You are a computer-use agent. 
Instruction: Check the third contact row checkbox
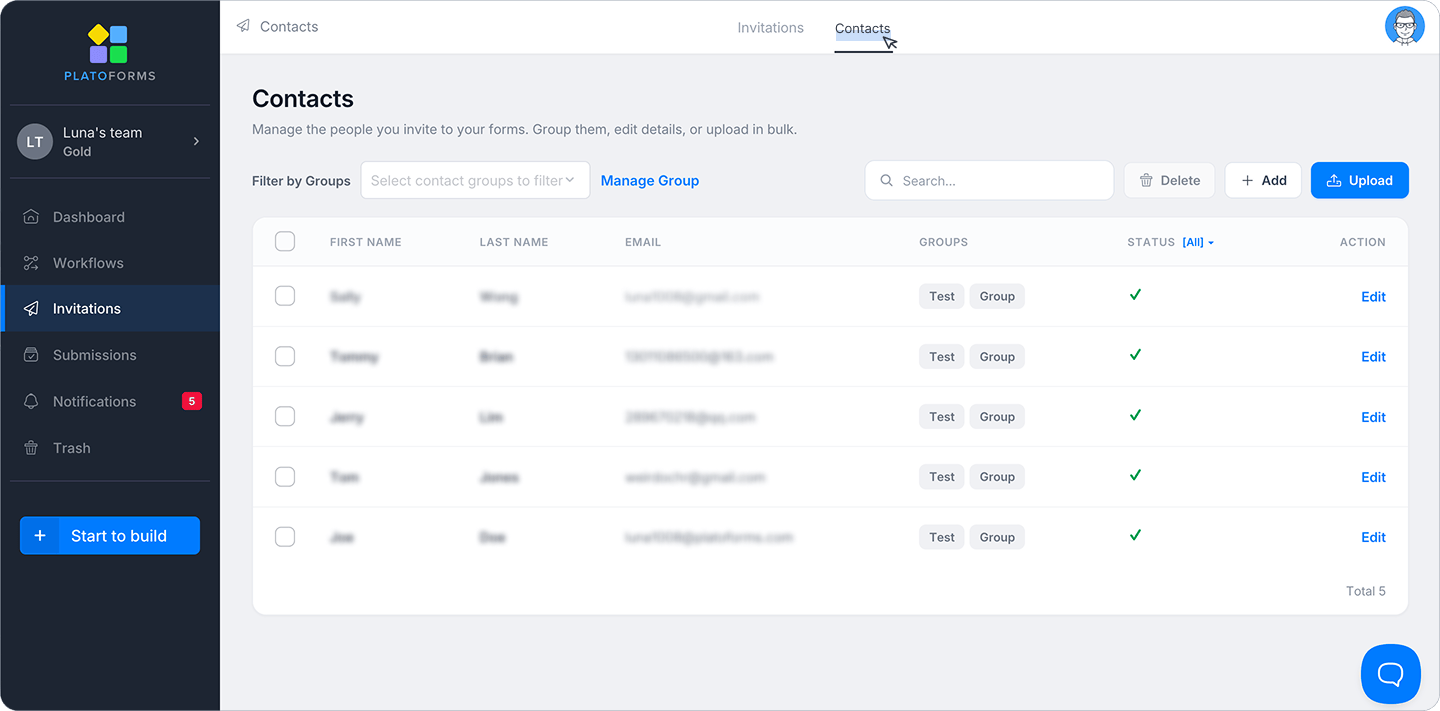tap(285, 416)
